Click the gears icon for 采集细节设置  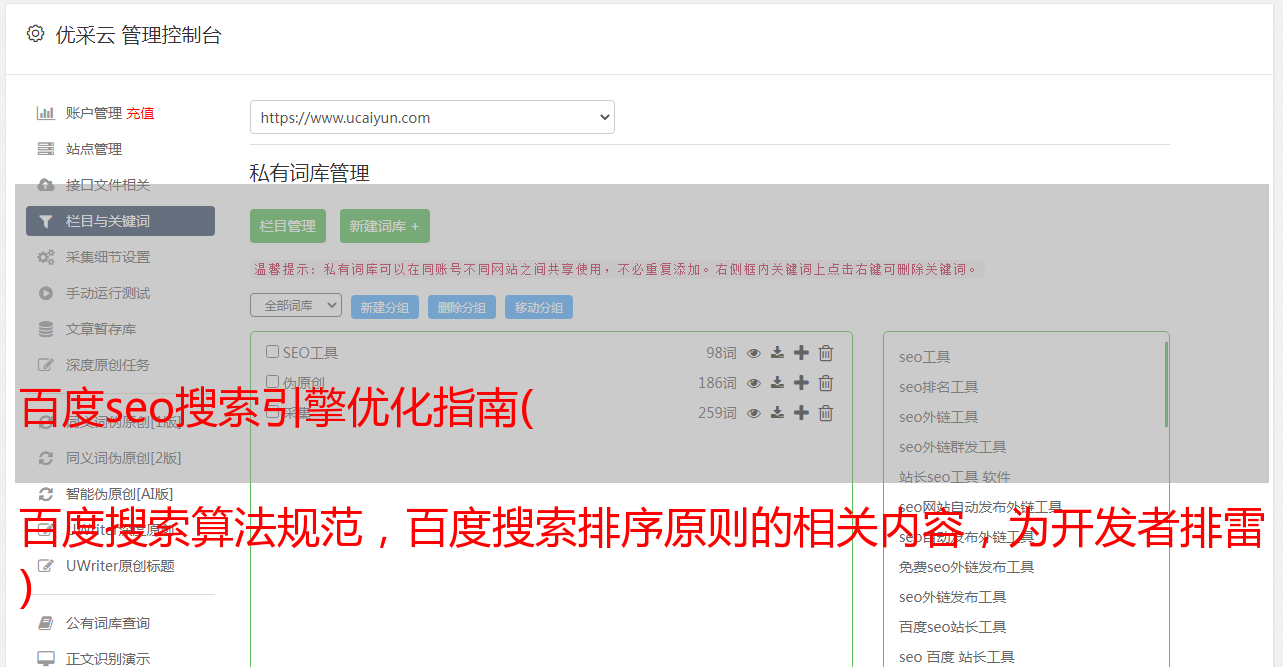45,257
